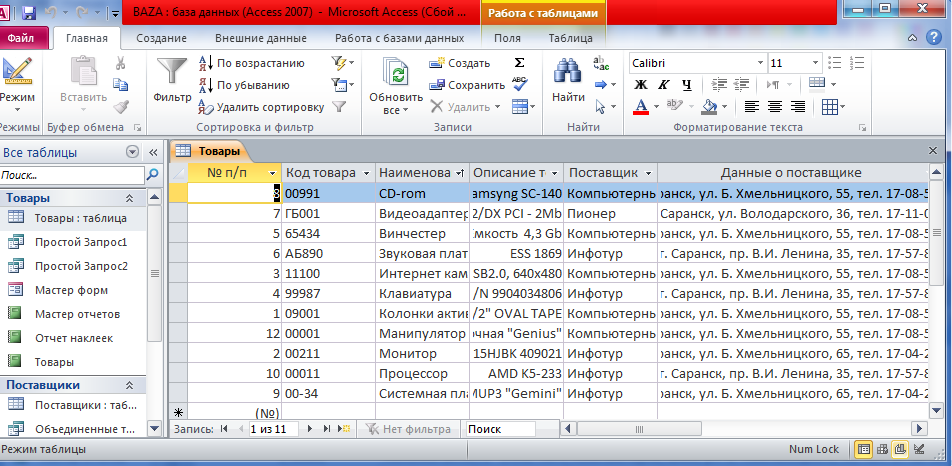Click the Итоги sigma icon
Screen dimensions: 952x466
click(520, 62)
